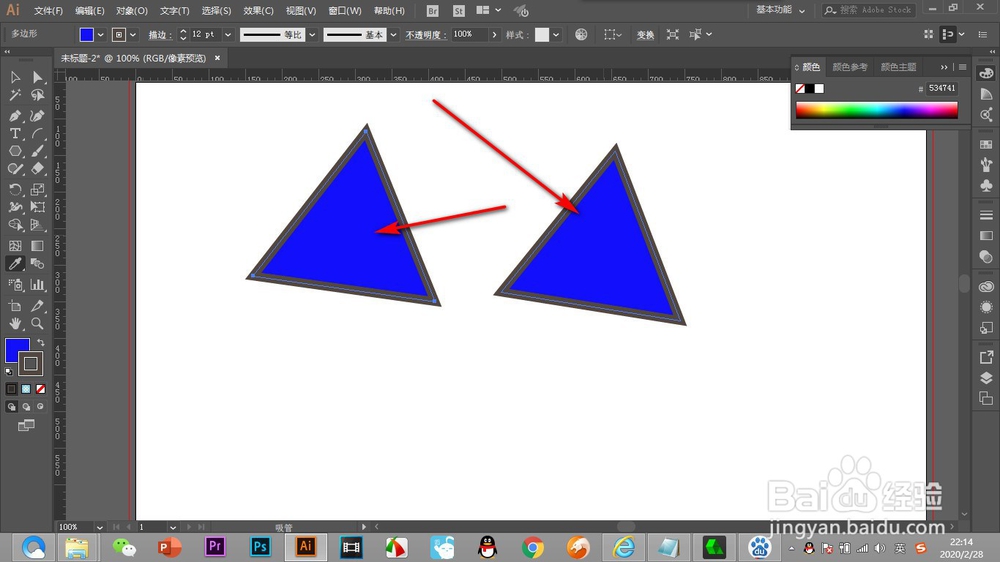Open fill color dropdown in control bar
Image resolution: width=1000 pixels, height=562 pixels.
tap(101, 34)
